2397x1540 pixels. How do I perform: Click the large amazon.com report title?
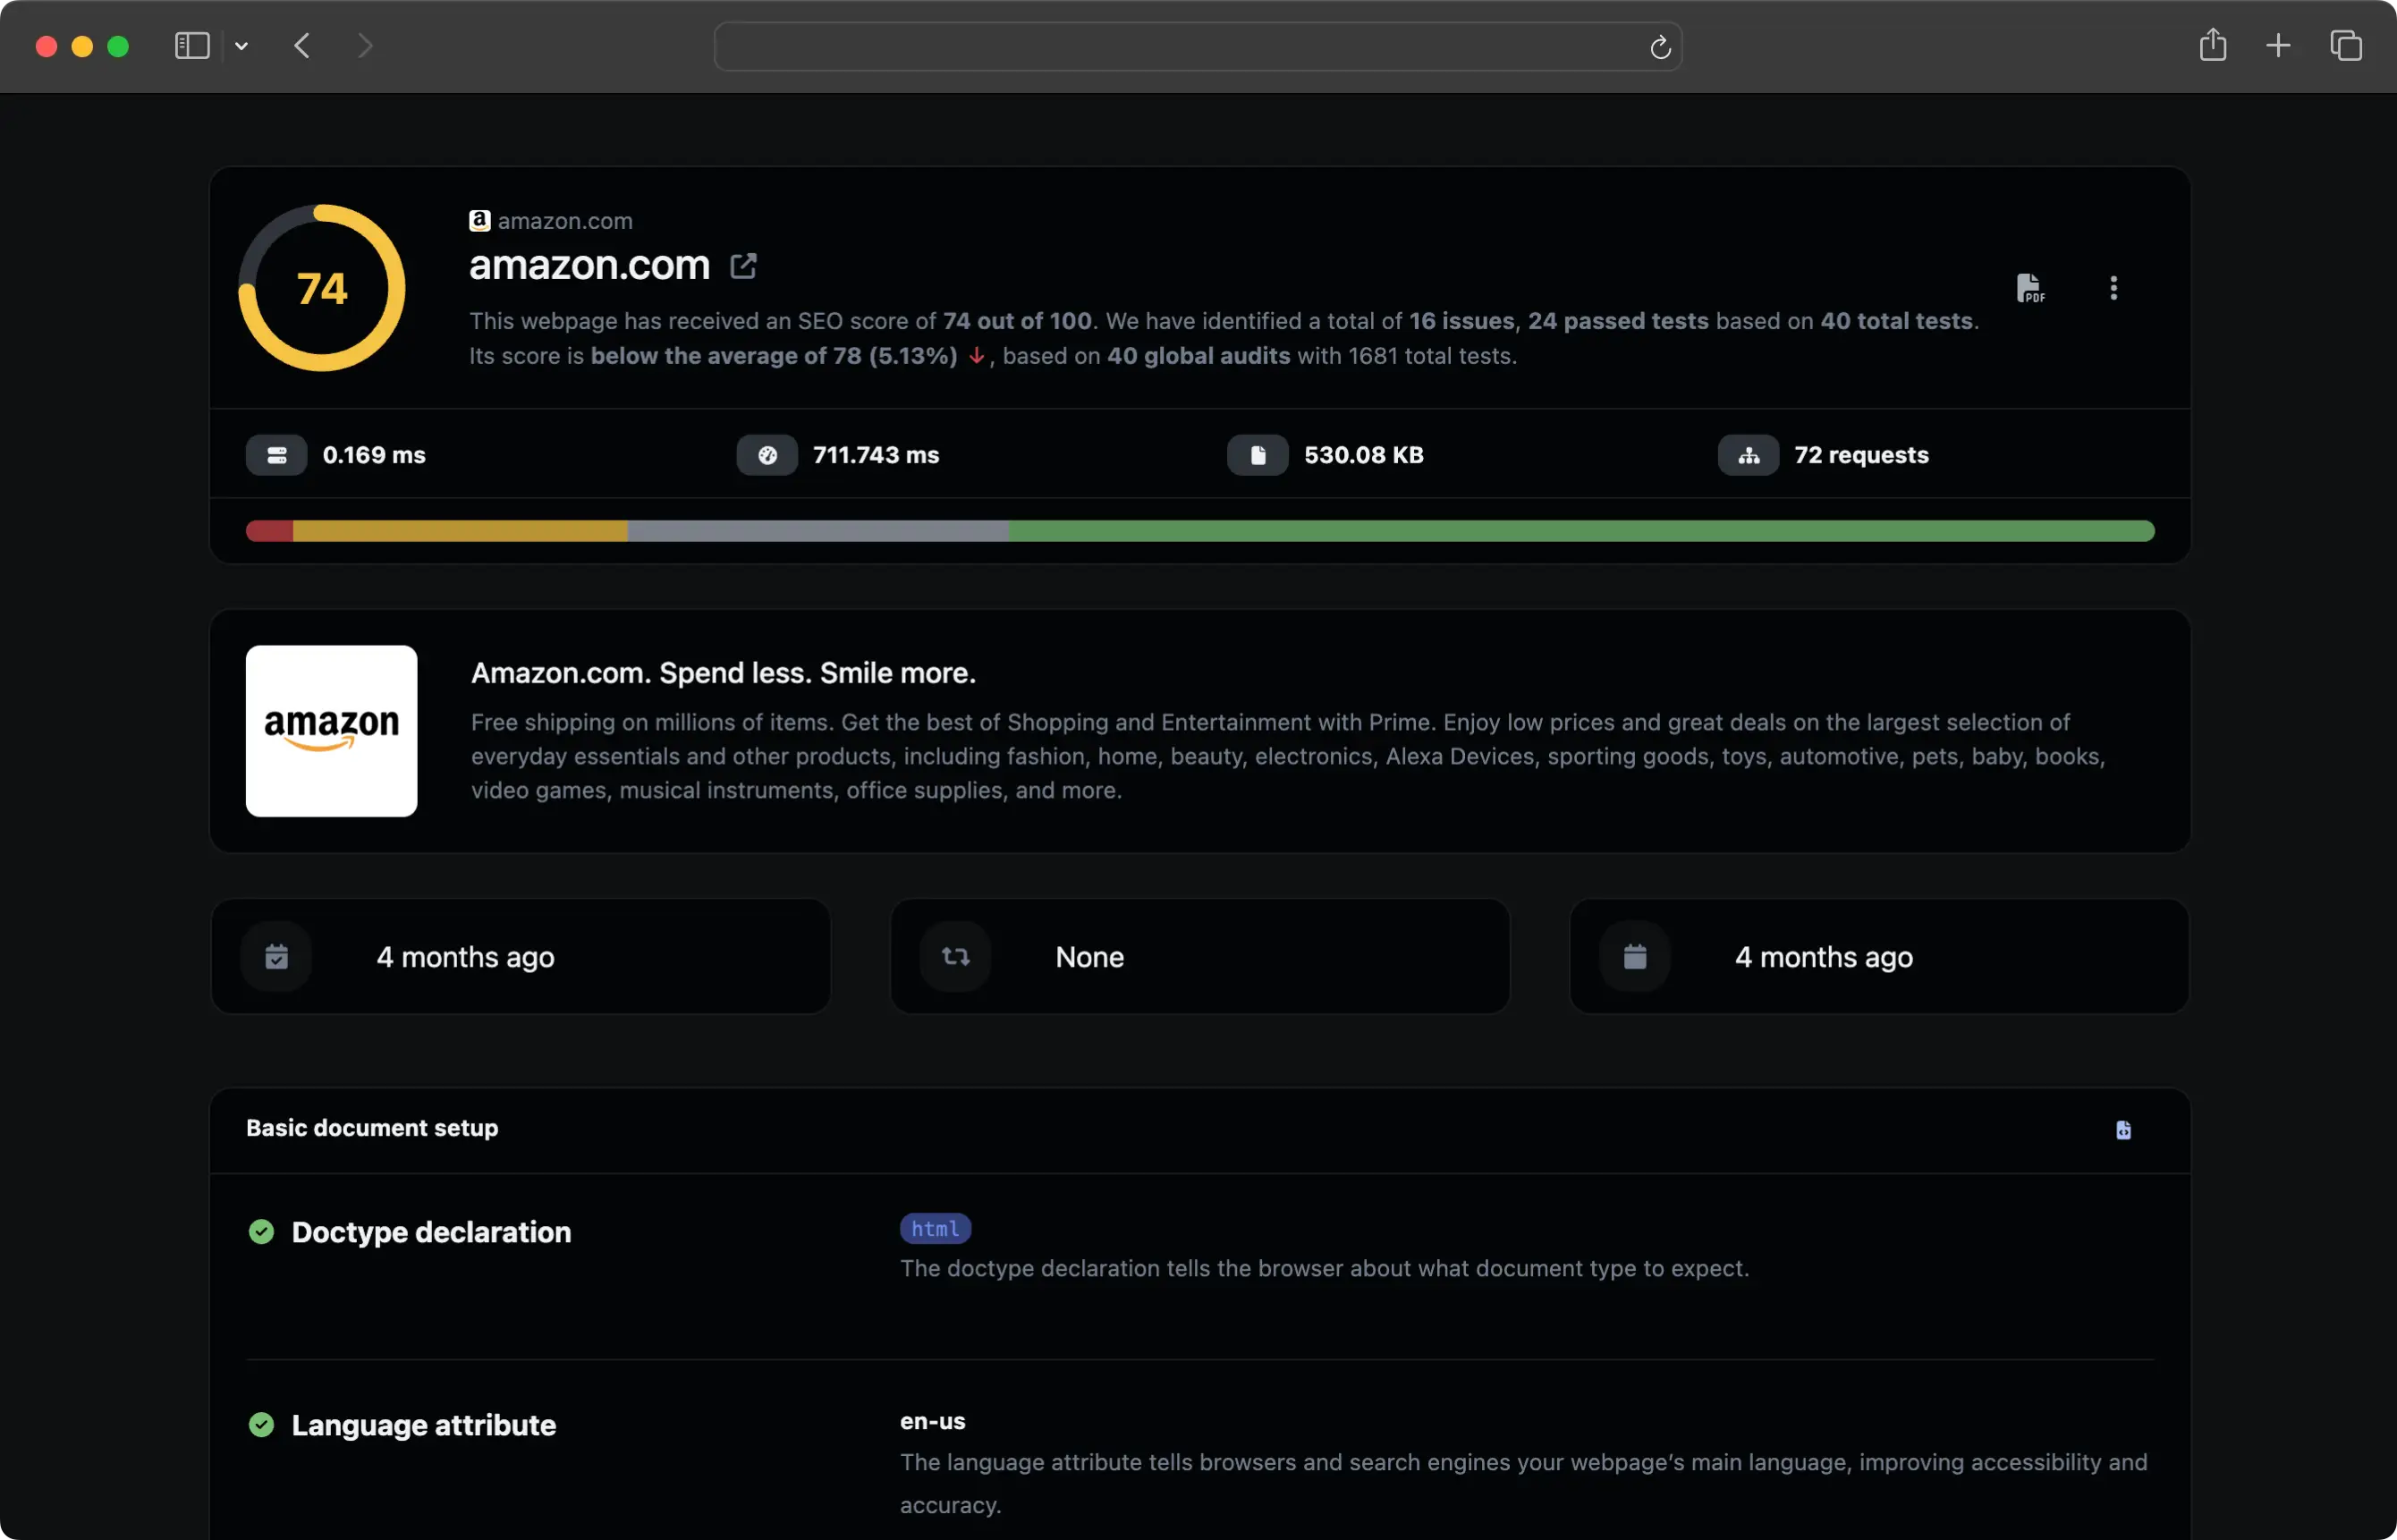(590, 265)
